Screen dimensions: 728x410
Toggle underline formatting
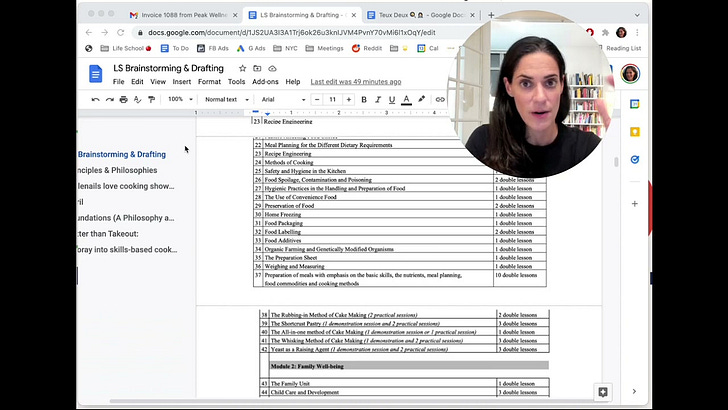(x=392, y=99)
